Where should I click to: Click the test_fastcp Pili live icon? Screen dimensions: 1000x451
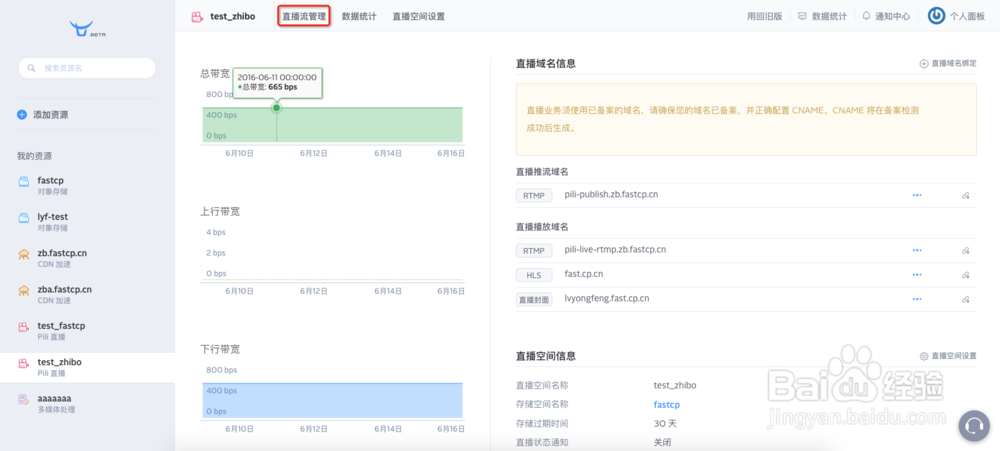coord(24,327)
